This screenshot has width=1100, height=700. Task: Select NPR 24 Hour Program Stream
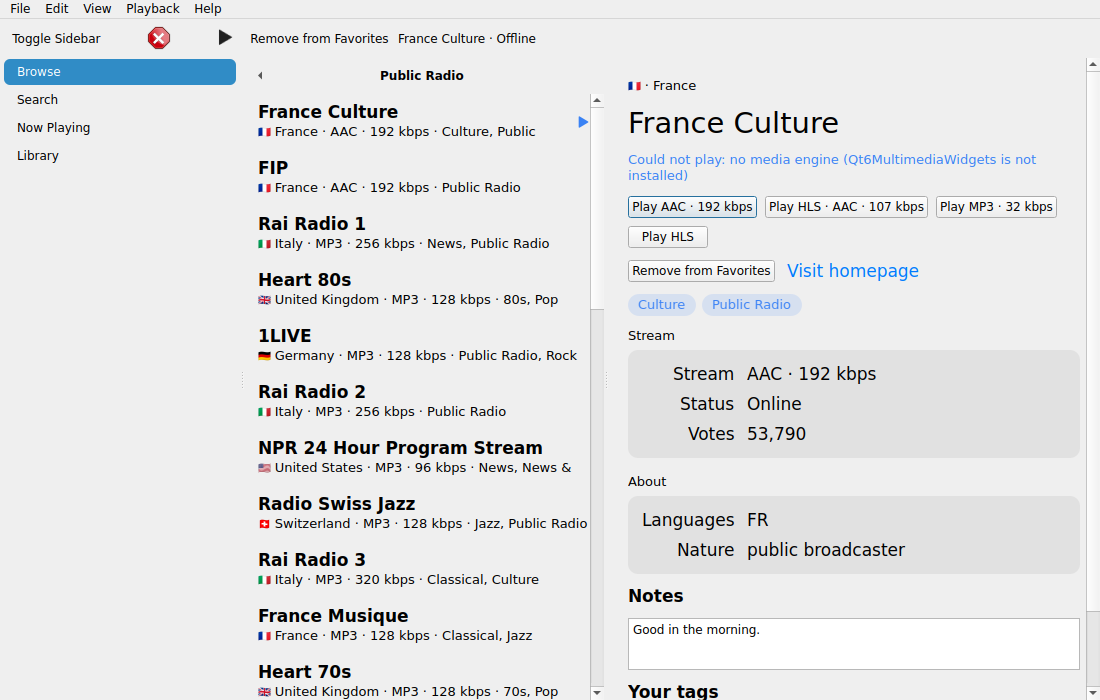coord(422,458)
